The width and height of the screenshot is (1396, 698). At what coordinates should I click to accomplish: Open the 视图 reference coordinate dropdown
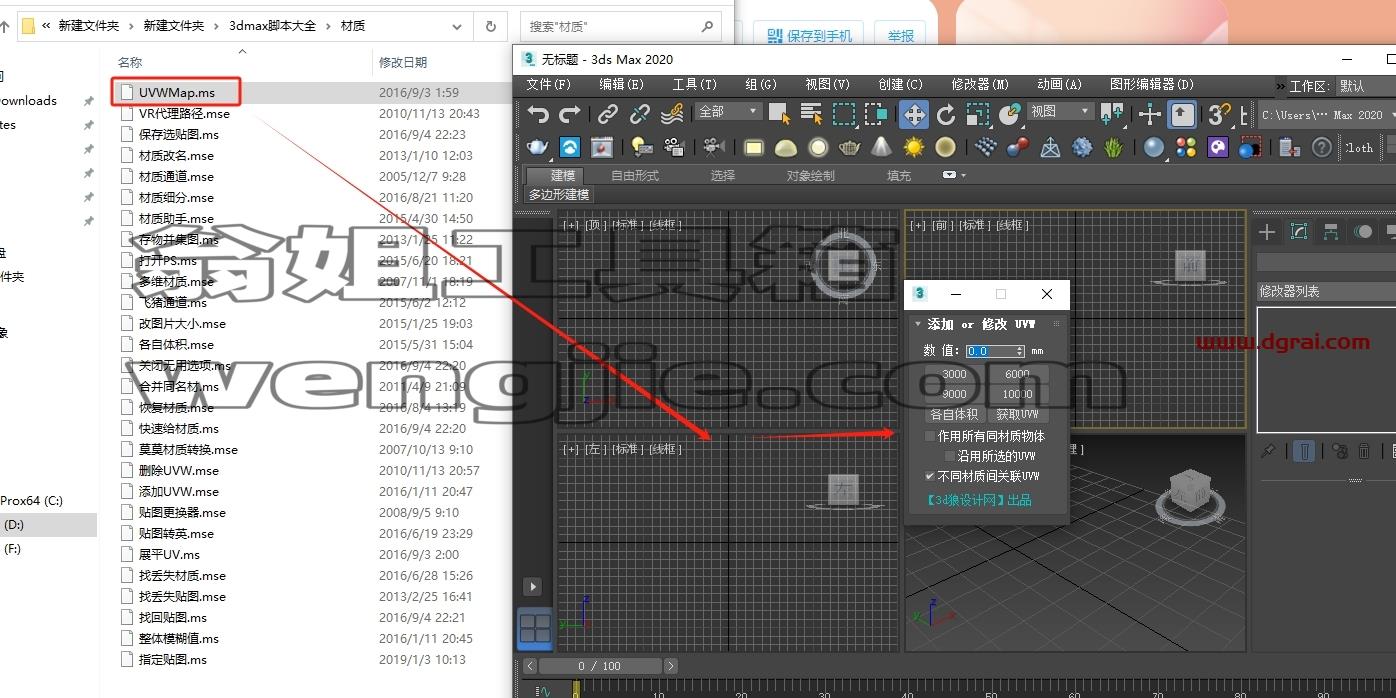(1061, 112)
